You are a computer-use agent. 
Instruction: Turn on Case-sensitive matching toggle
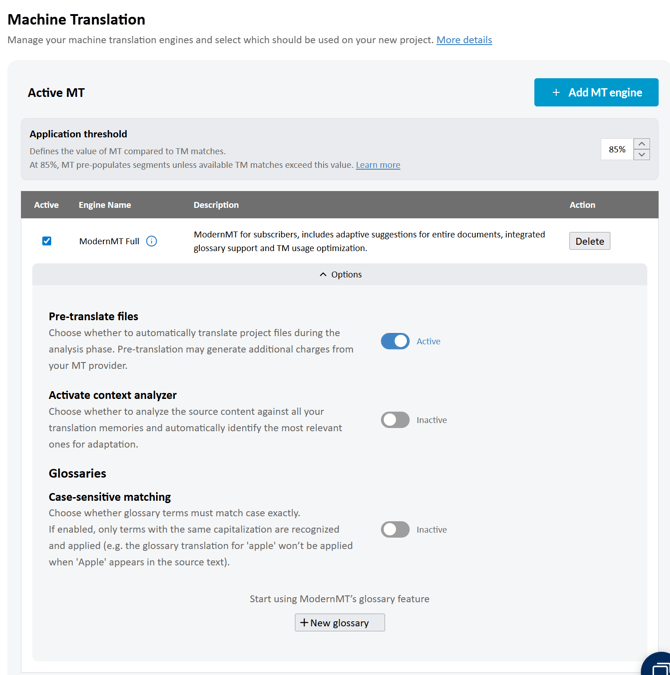(395, 529)
